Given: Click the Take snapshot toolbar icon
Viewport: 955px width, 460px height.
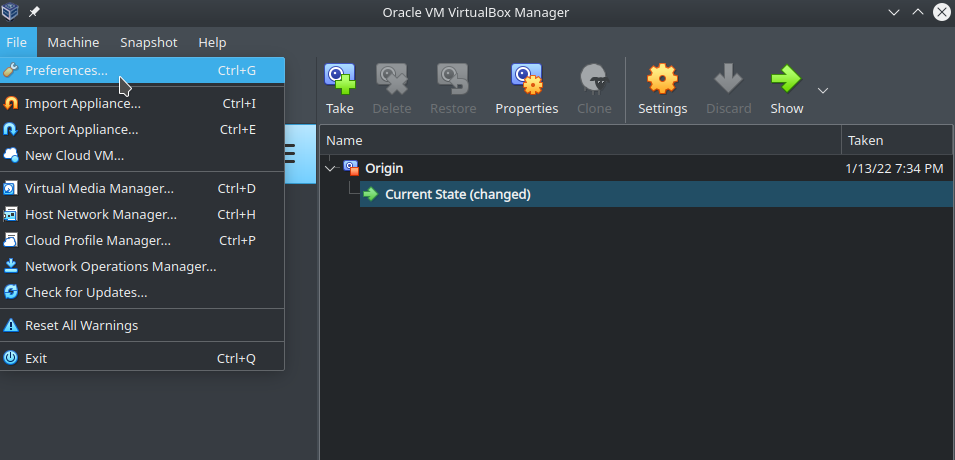Looking at the screenshot, I should (339, 79).
